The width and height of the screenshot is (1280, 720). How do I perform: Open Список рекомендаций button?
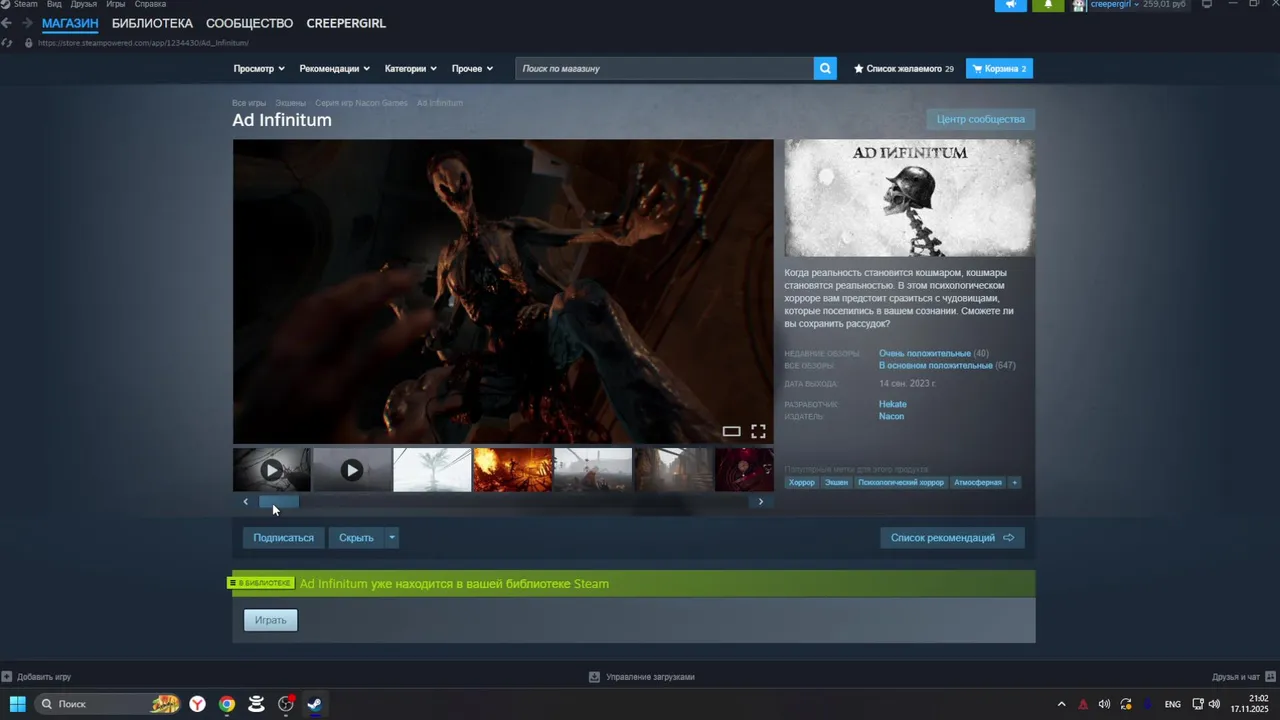tap(952, 538)
